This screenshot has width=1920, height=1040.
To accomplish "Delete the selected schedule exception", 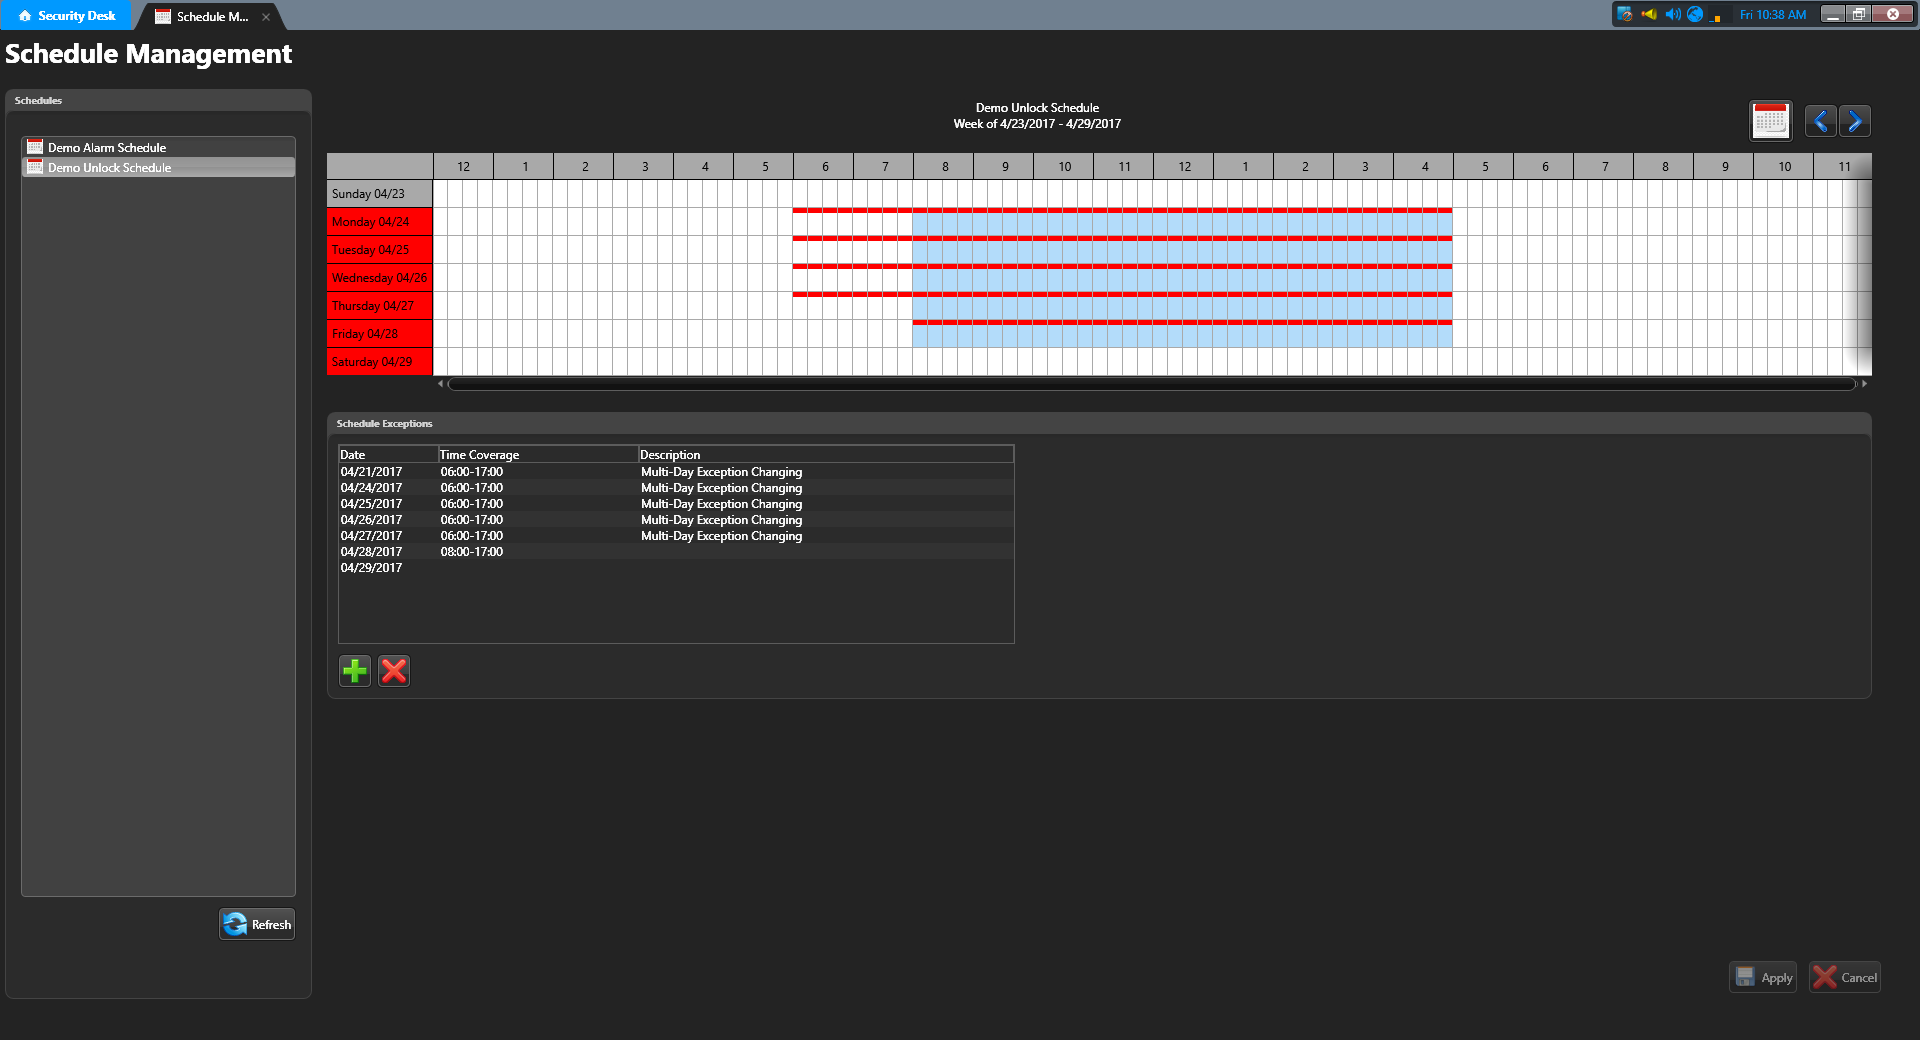I will coord(394,671).
